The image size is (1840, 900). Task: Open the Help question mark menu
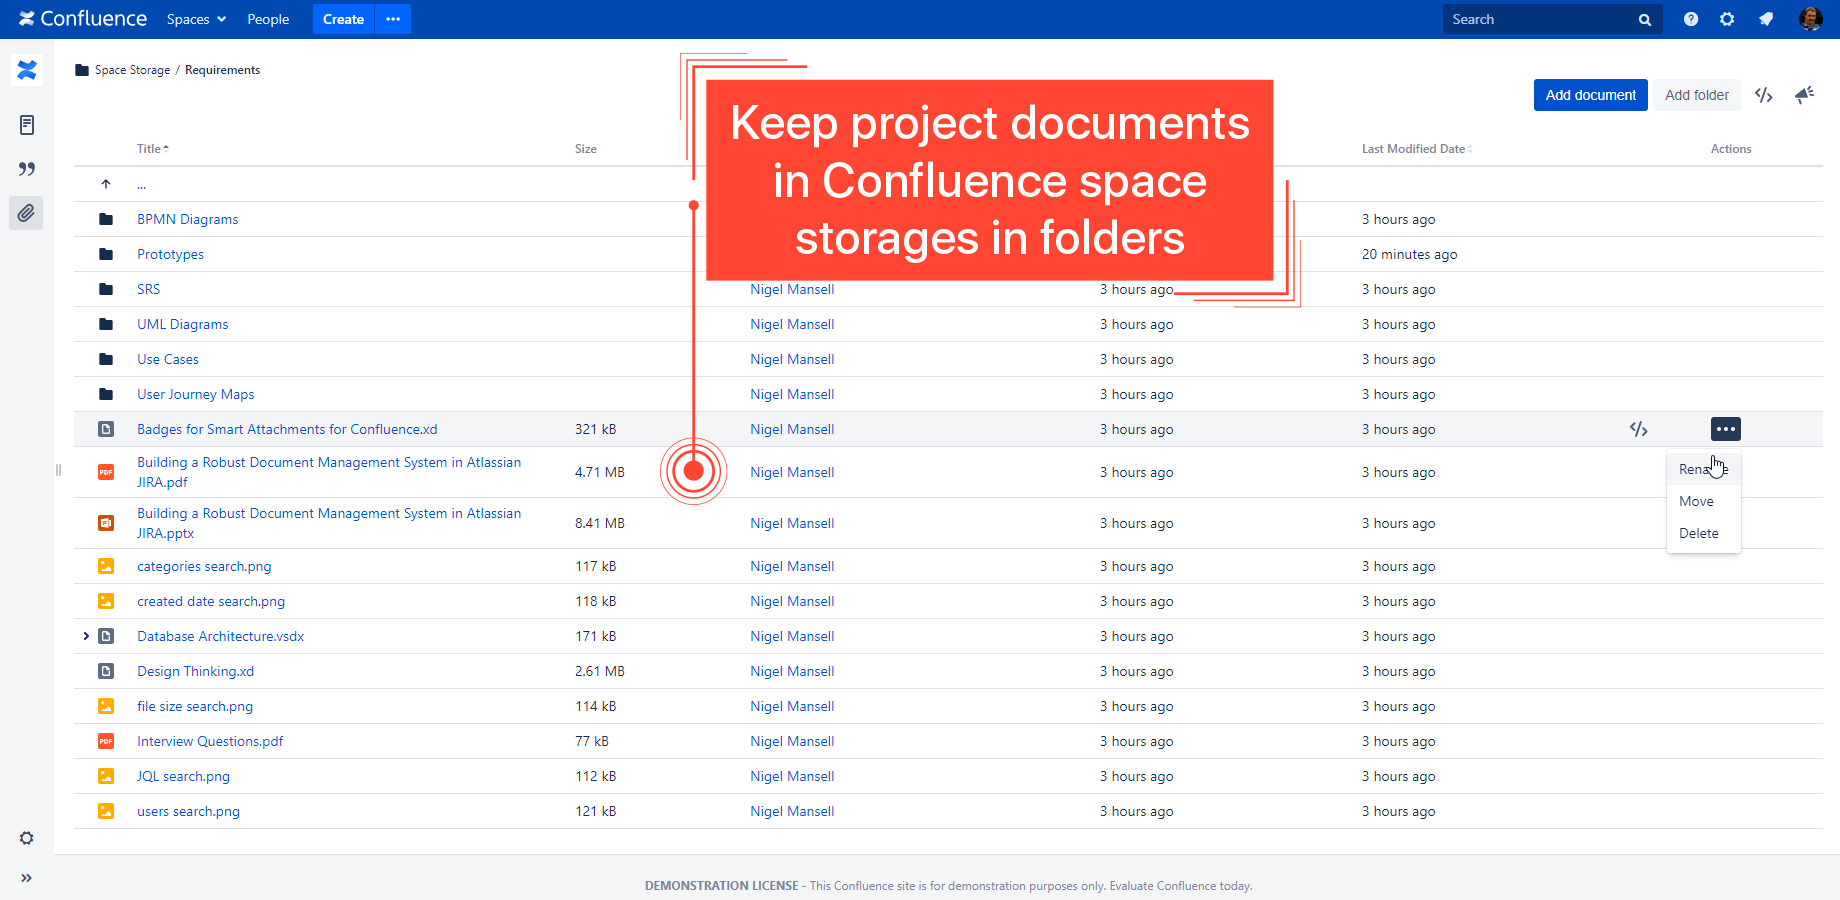pos(1691,19)
